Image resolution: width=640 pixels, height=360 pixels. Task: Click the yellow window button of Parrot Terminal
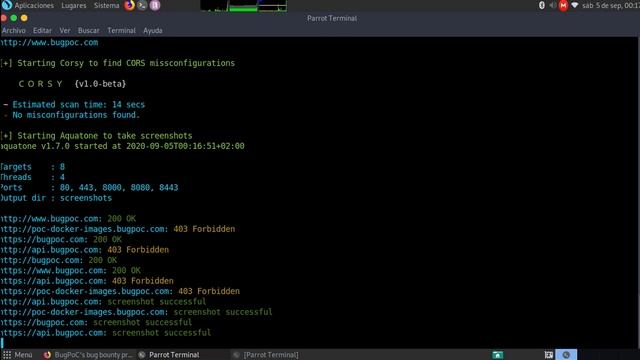pos(24,18)
